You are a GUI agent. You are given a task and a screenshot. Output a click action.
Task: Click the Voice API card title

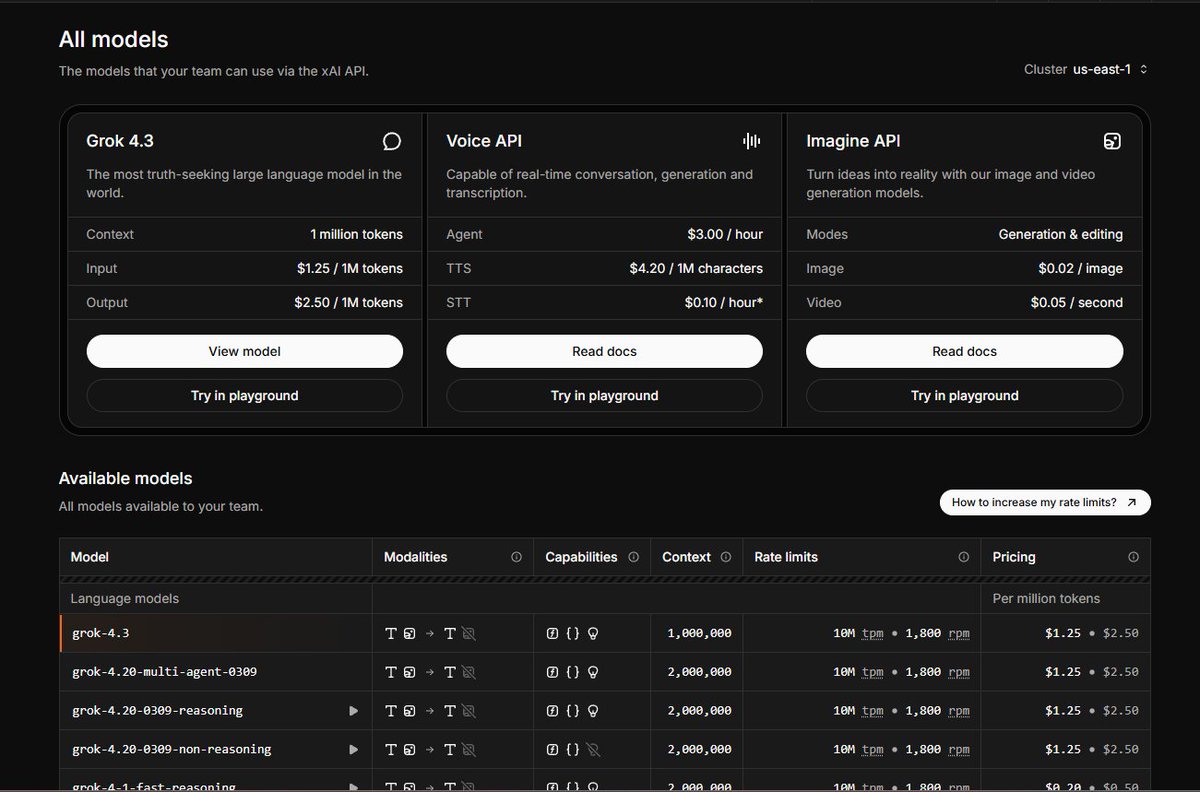(x=484, y=141)
